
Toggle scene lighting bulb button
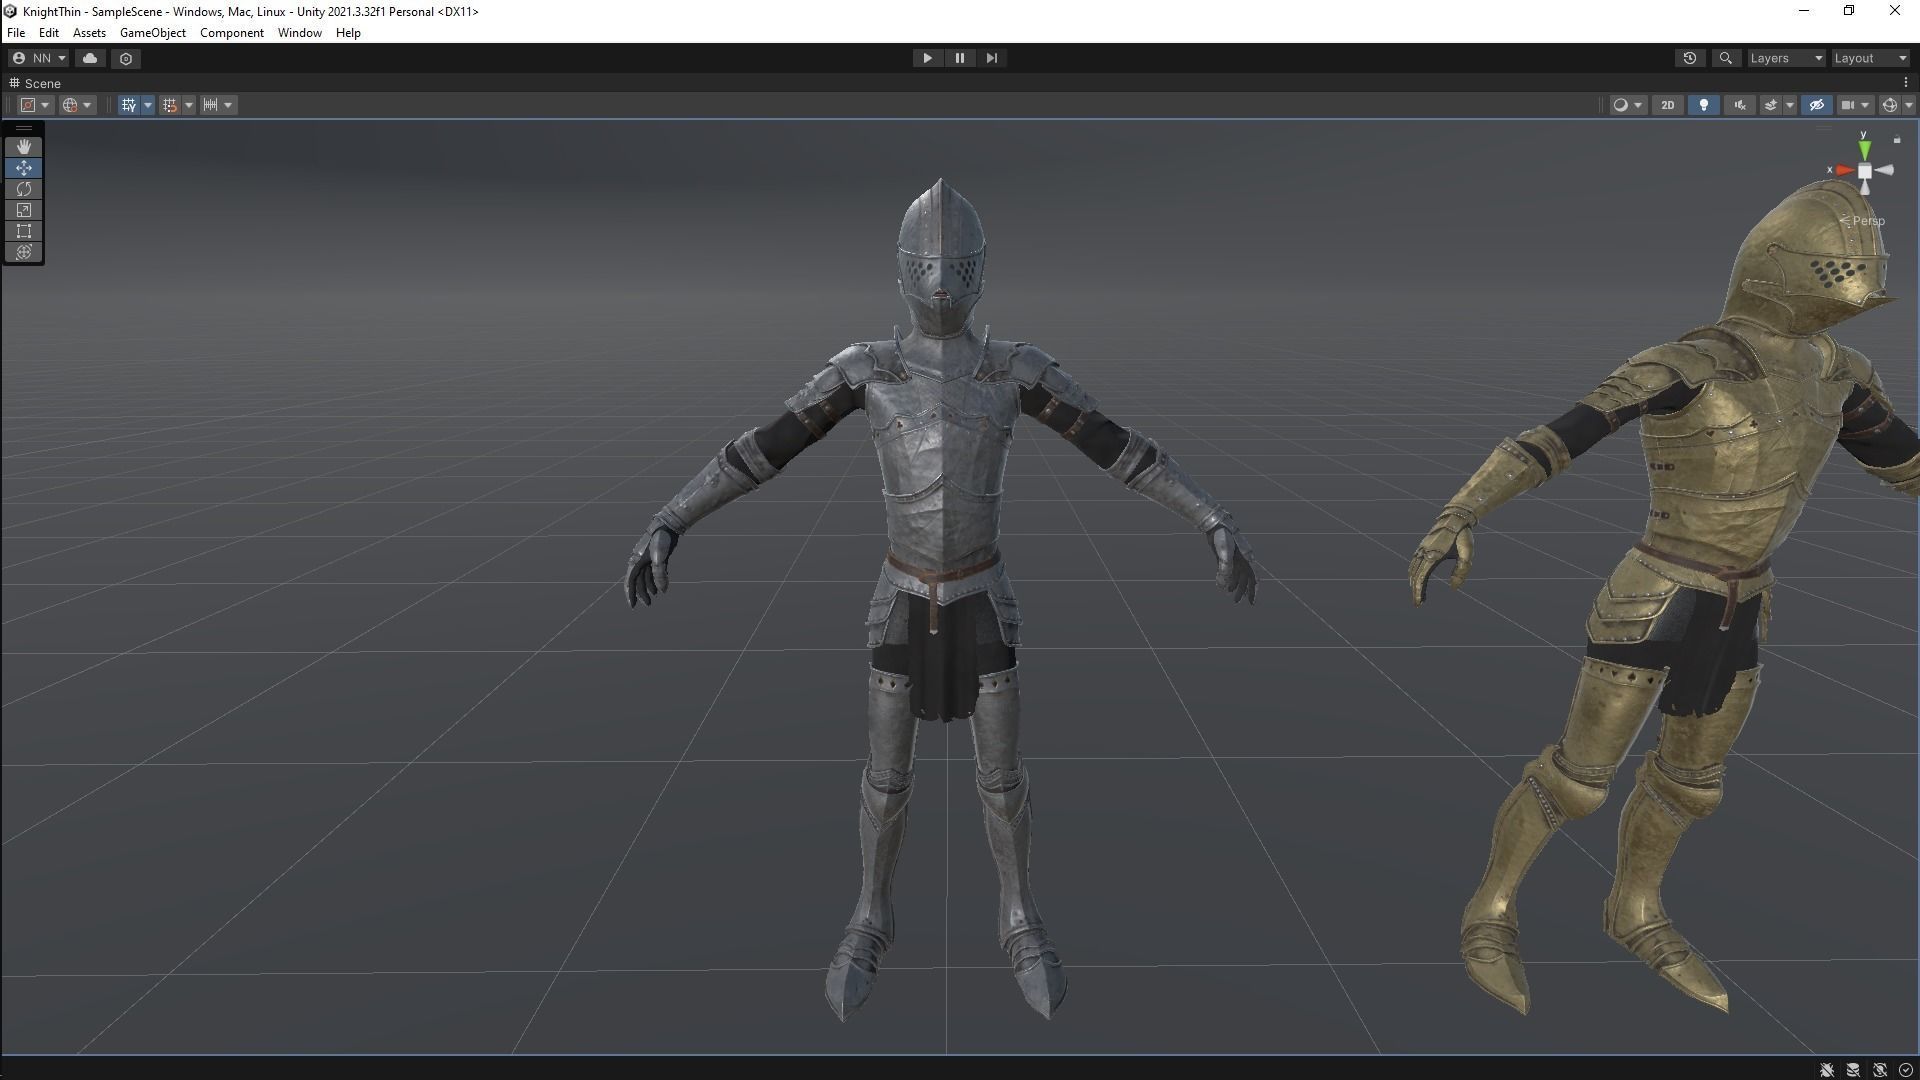point(1704,105)
